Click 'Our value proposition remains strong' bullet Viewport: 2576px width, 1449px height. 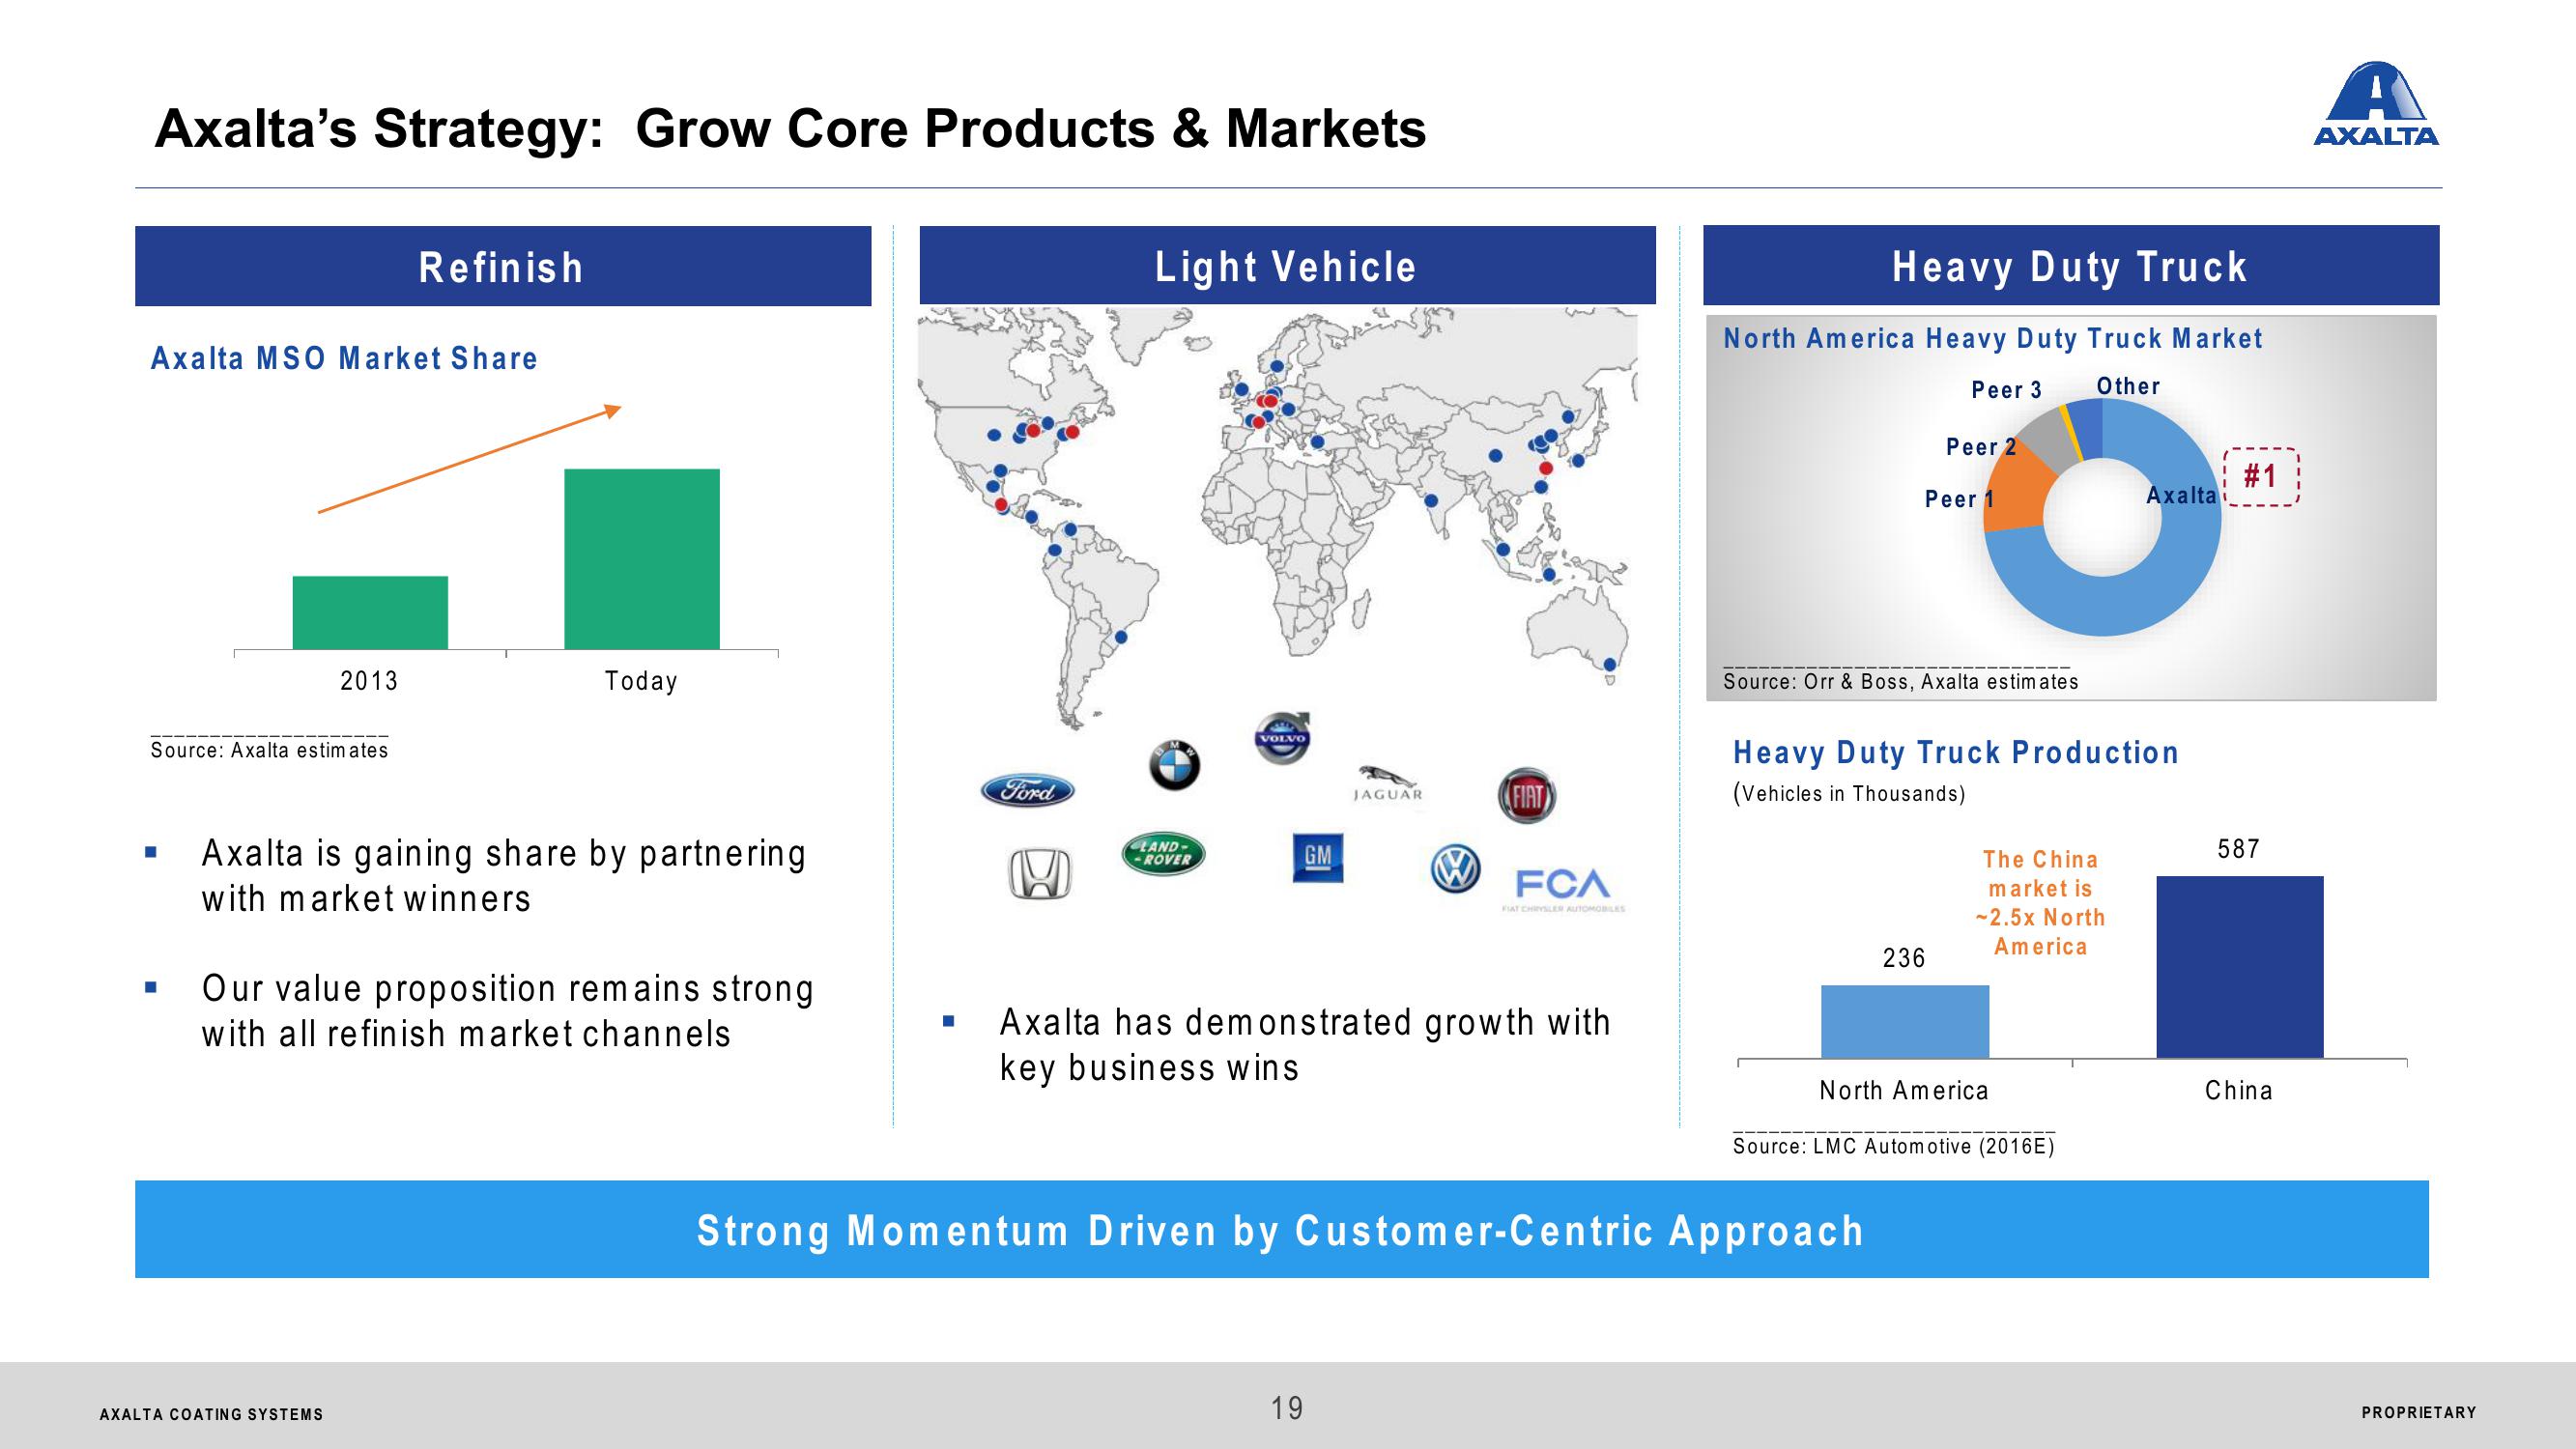click(508, 1010)
